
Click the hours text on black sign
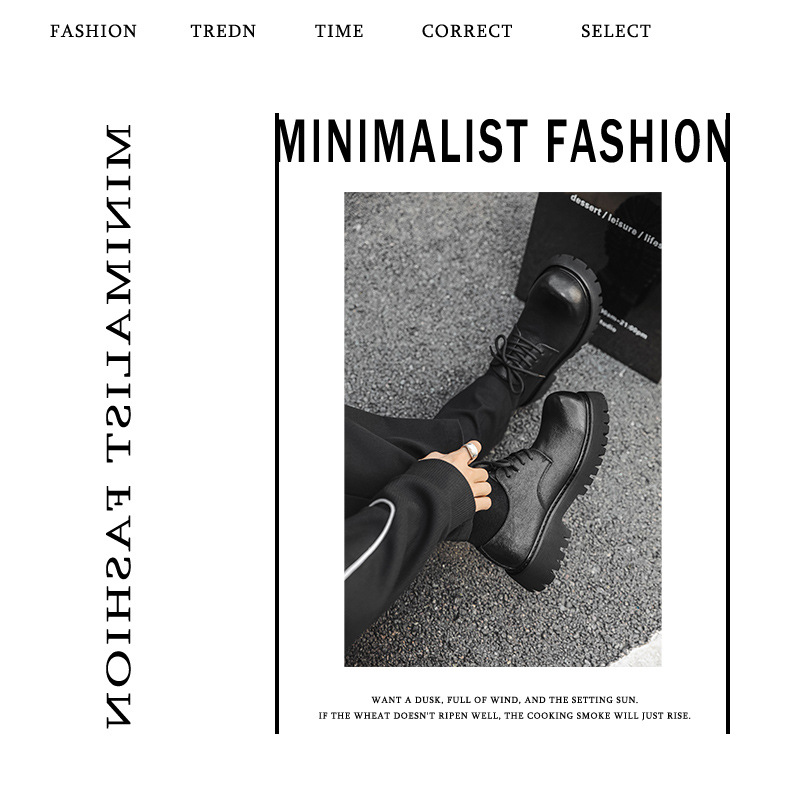[x=624, y=324]
